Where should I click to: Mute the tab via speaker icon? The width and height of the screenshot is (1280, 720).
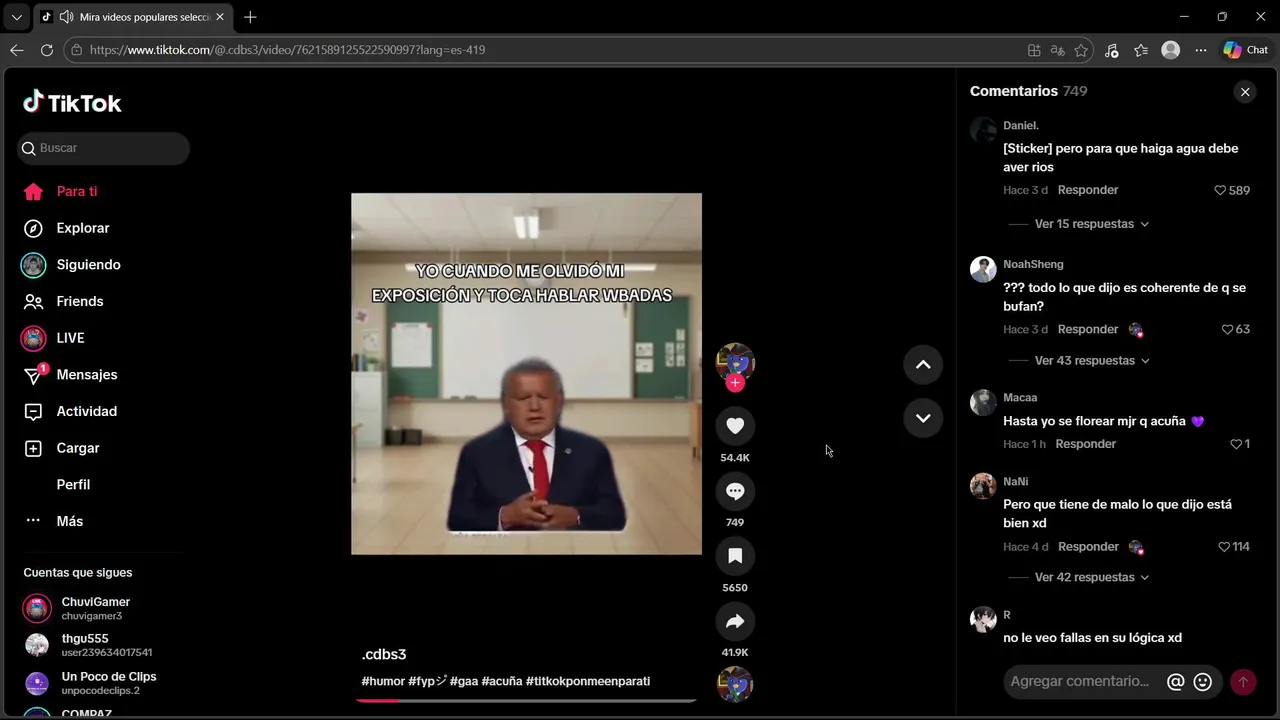[x=66, y=17]
